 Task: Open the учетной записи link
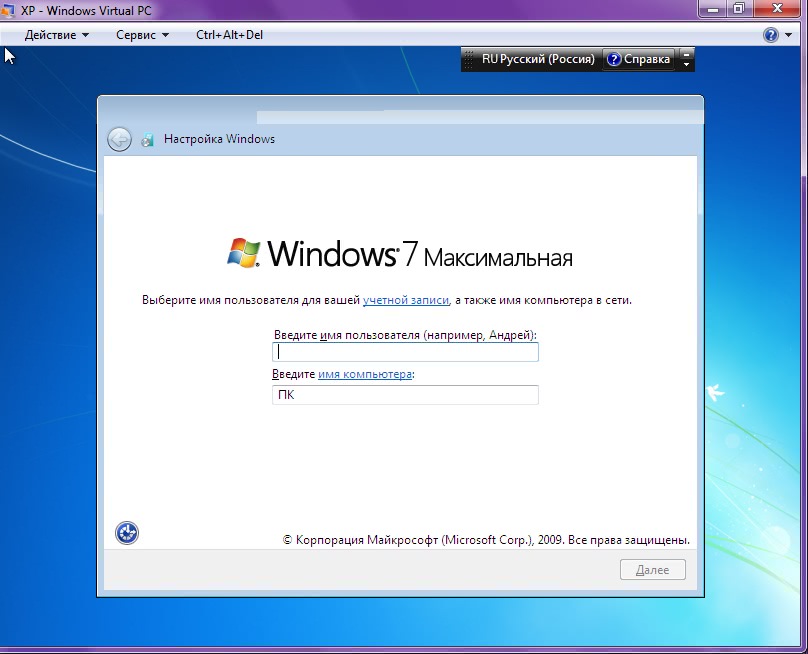[x=406, y=300]
